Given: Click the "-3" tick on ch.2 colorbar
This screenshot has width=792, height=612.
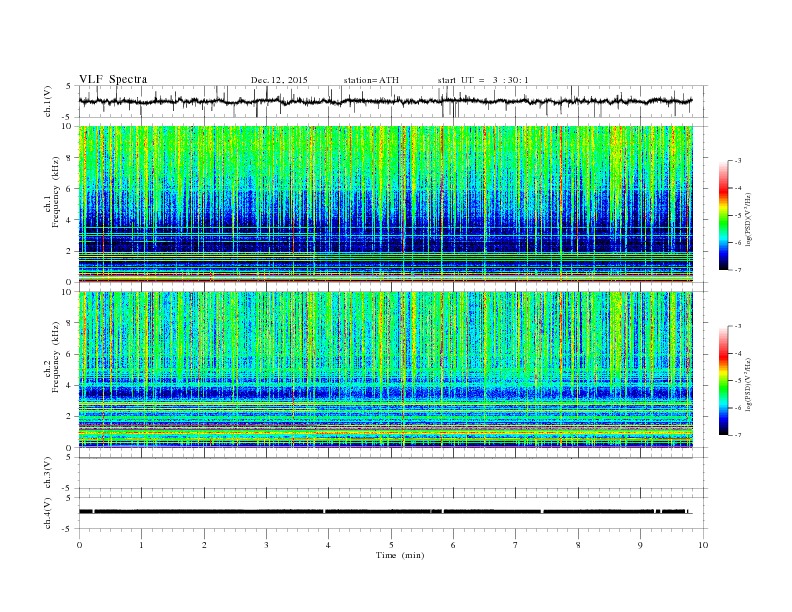Looking at the screenshot, I should (738, 326).
